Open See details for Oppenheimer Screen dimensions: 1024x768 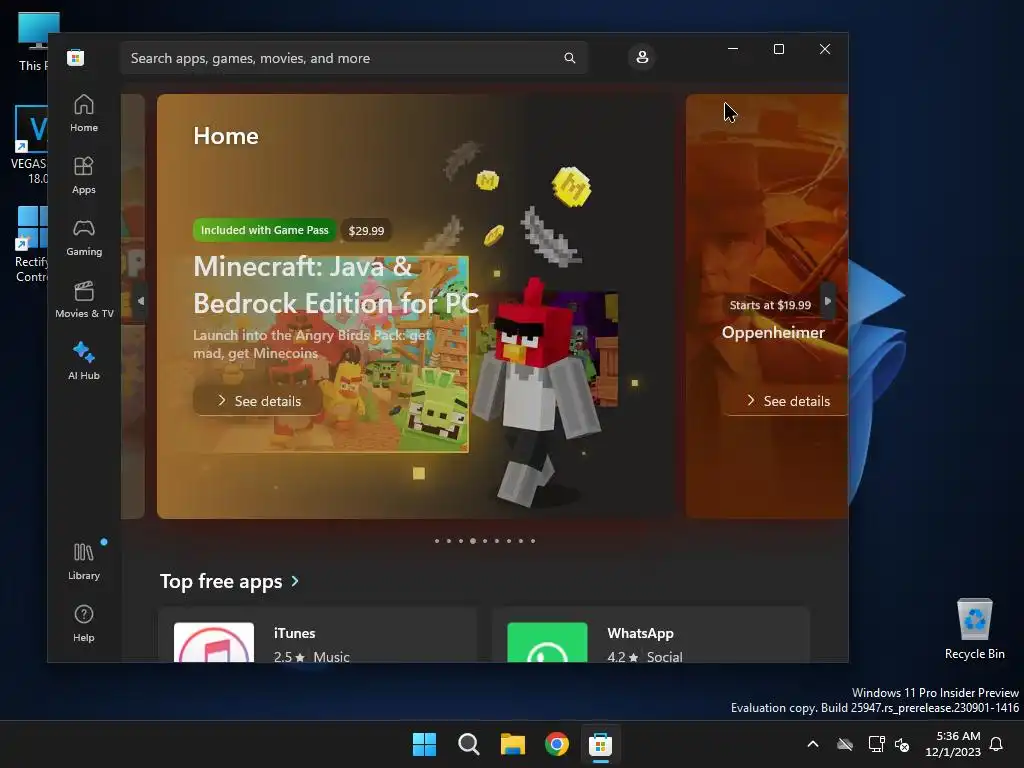[787, 401]
